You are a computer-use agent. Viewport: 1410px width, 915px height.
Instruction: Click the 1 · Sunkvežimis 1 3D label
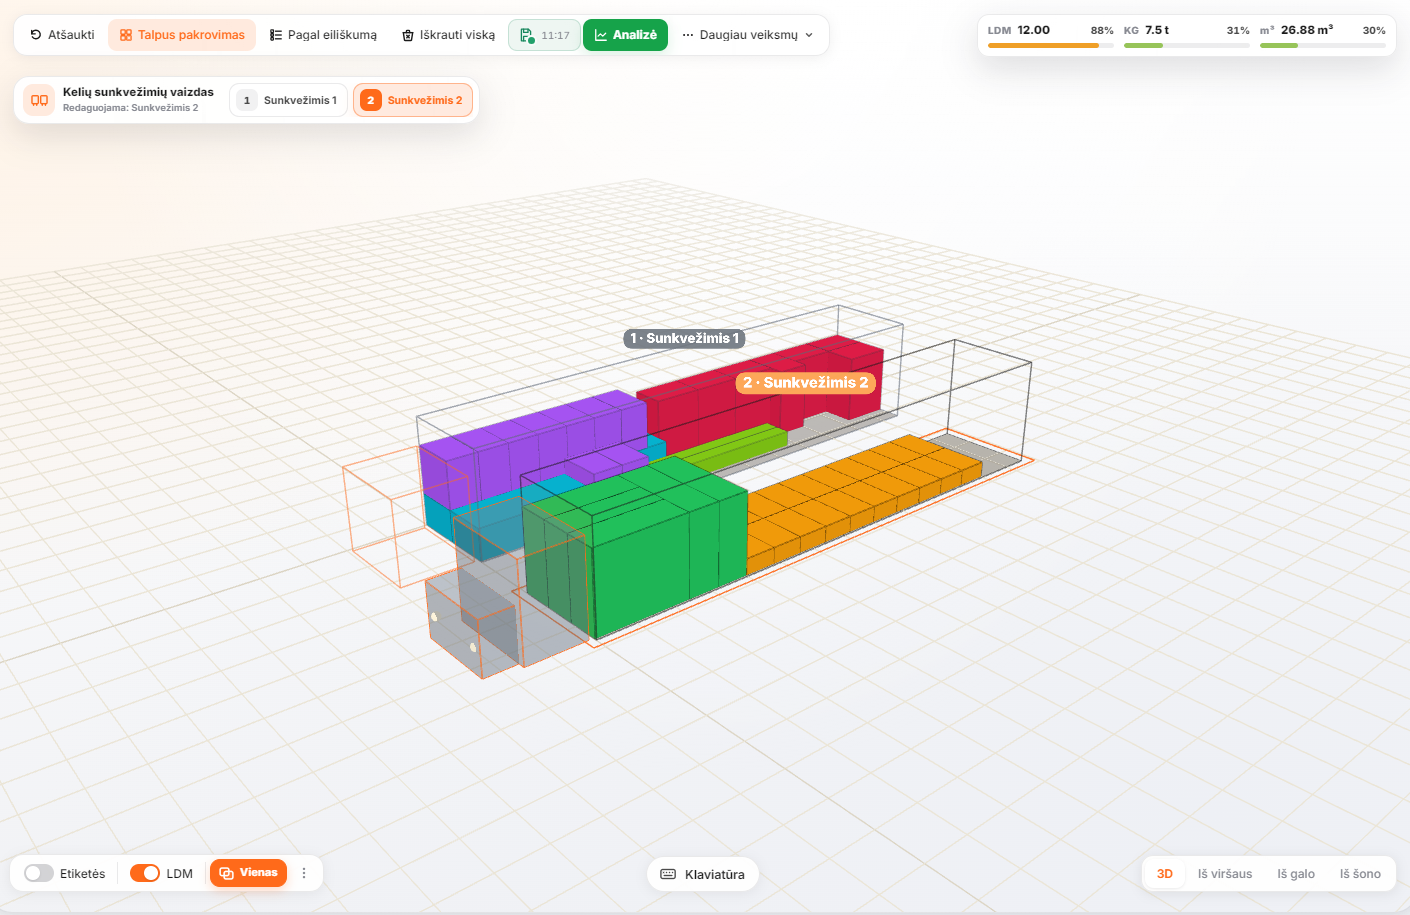point(685,338)
